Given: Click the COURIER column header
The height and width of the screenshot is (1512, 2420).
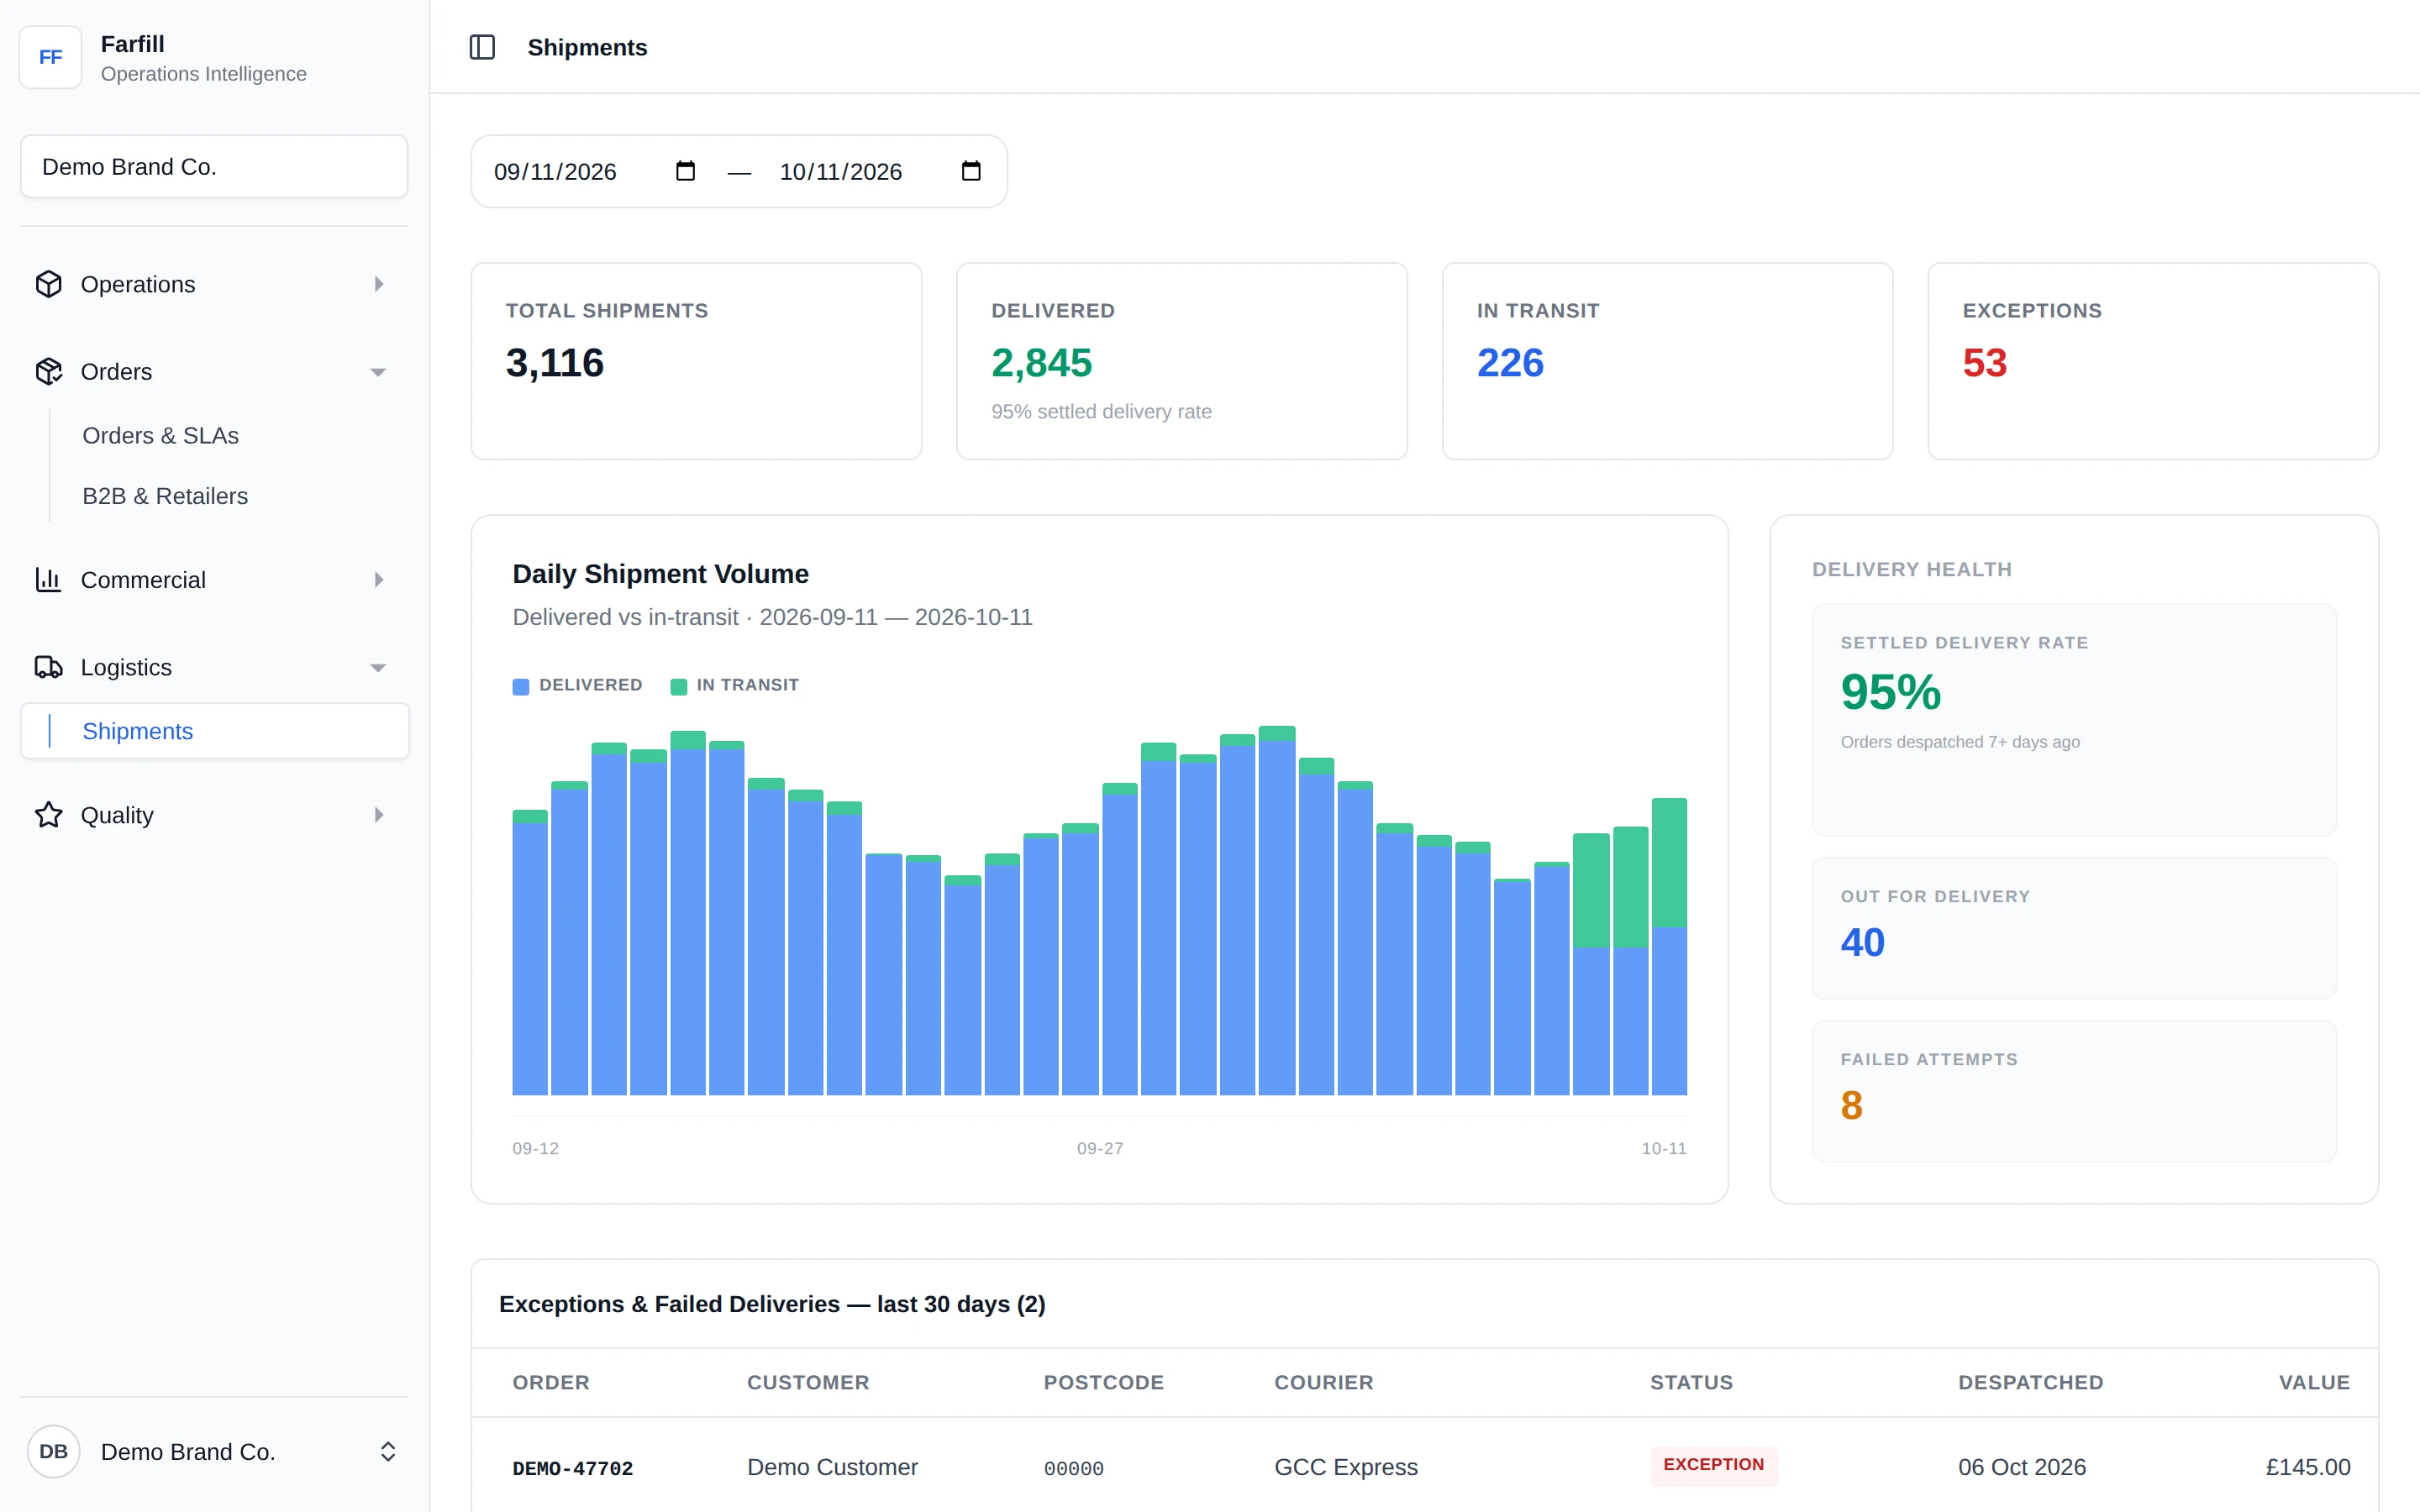Looking at the screenshot, I should tap(1323, 1382).
